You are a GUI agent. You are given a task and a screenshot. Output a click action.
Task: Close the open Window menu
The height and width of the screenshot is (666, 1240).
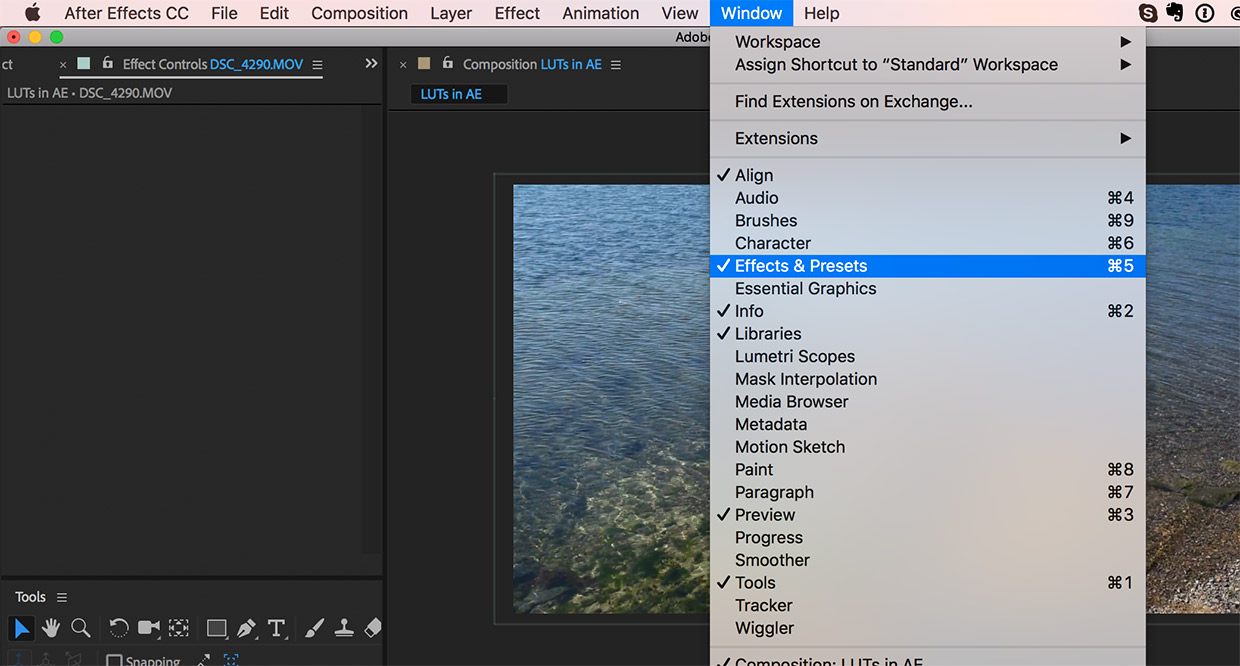752,13
